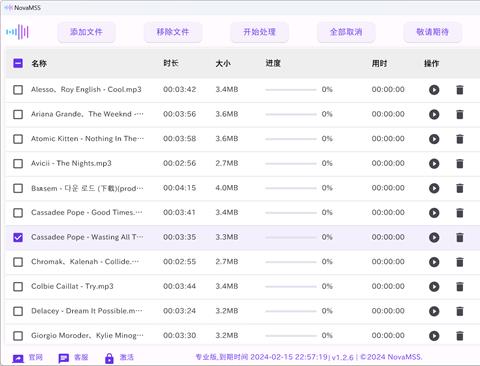Check the Ariana Grande, The Weeknd box

click(x=18, y=114)
